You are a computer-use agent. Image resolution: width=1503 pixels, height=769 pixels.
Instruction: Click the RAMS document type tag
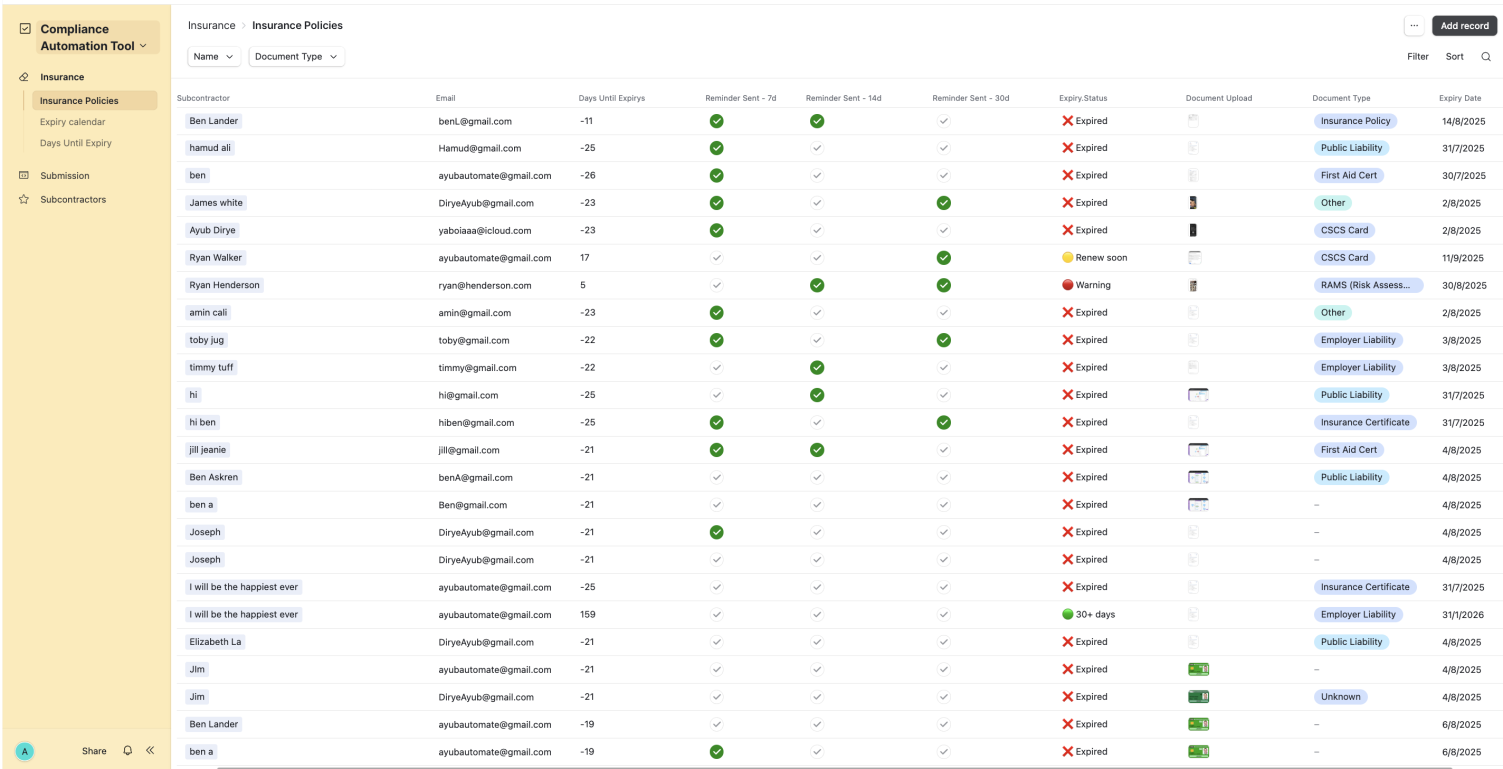point(1367,285)
